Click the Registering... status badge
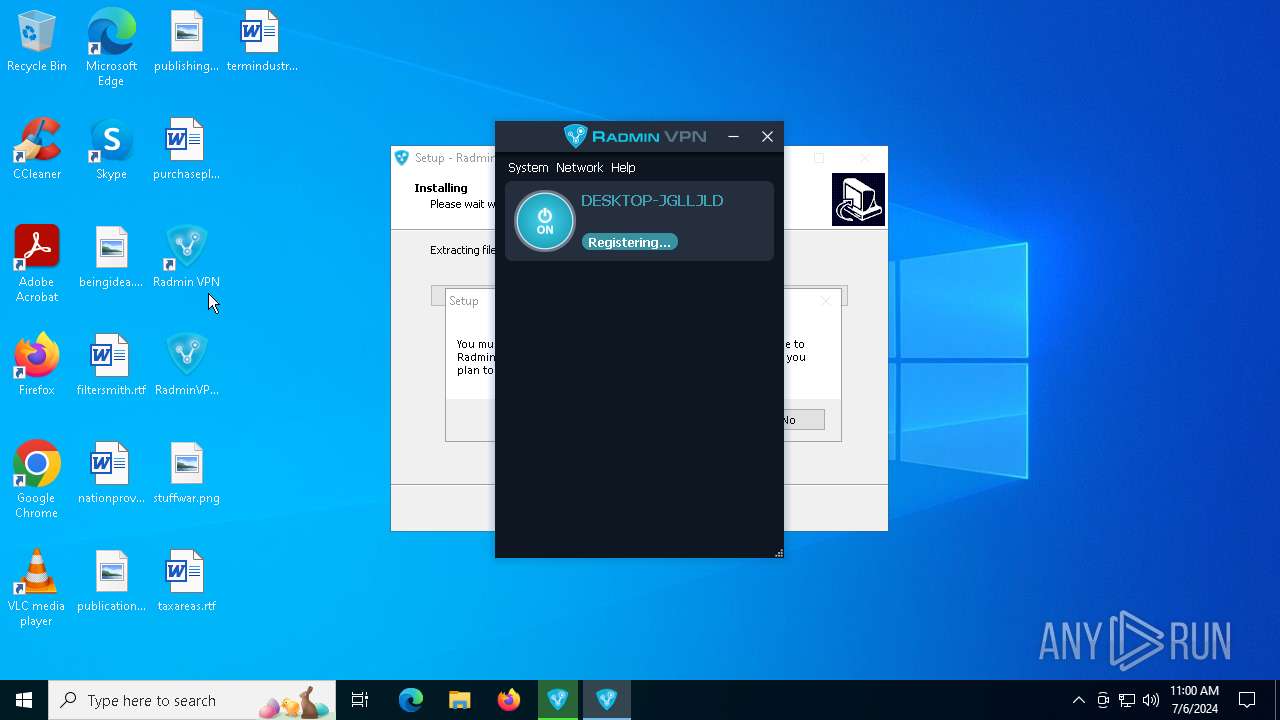The image size is (1280, 720). click(x=630, y=242)
